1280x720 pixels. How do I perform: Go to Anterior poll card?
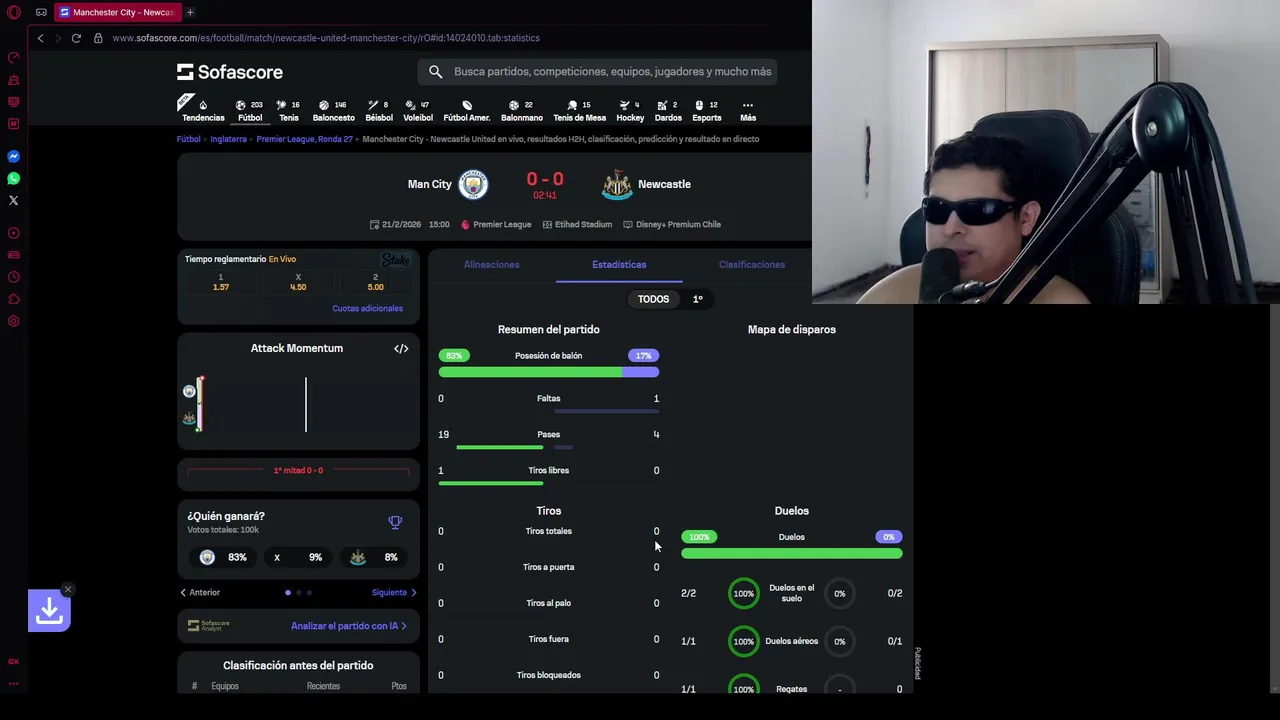pyautogui.click(x=200, y=592)
